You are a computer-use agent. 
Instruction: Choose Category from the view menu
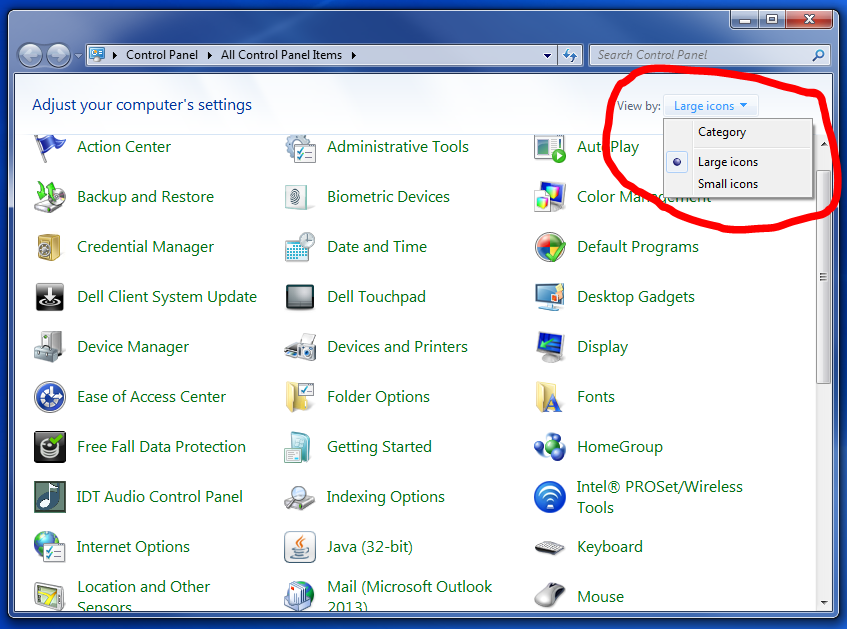[x=738, y=132]
